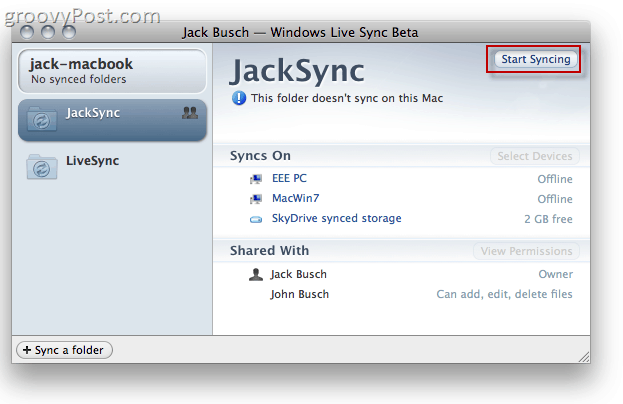Click the Syncs On section header
Screen dimensions: 623x404
pos(260,156)
